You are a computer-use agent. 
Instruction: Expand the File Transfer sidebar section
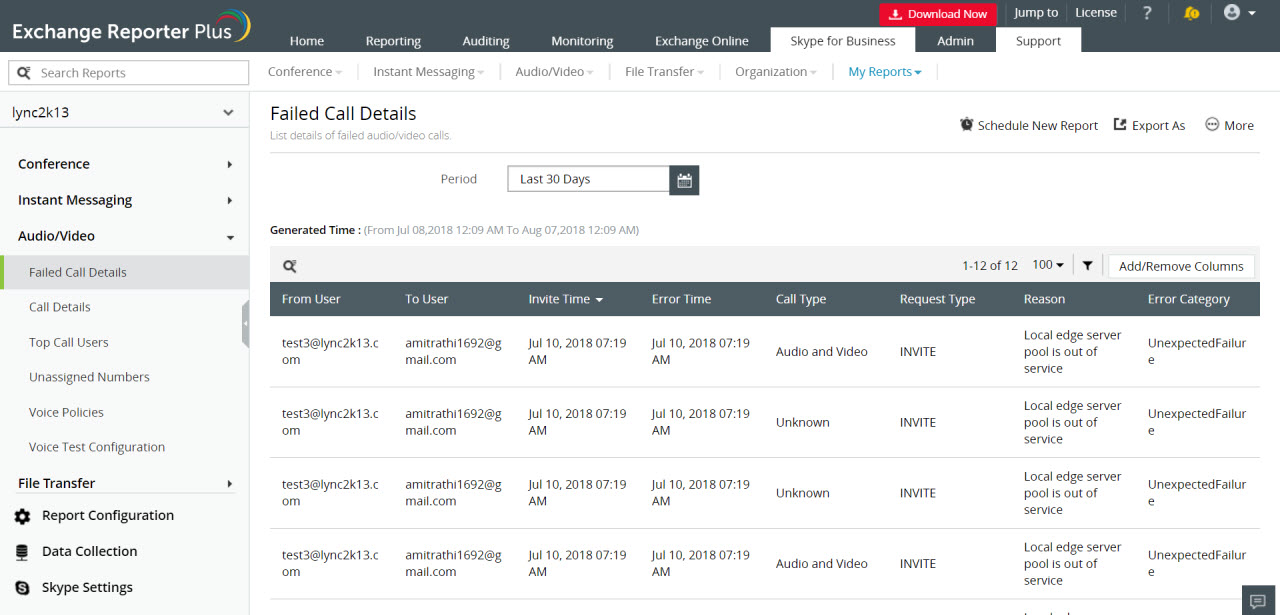(124, 483)
